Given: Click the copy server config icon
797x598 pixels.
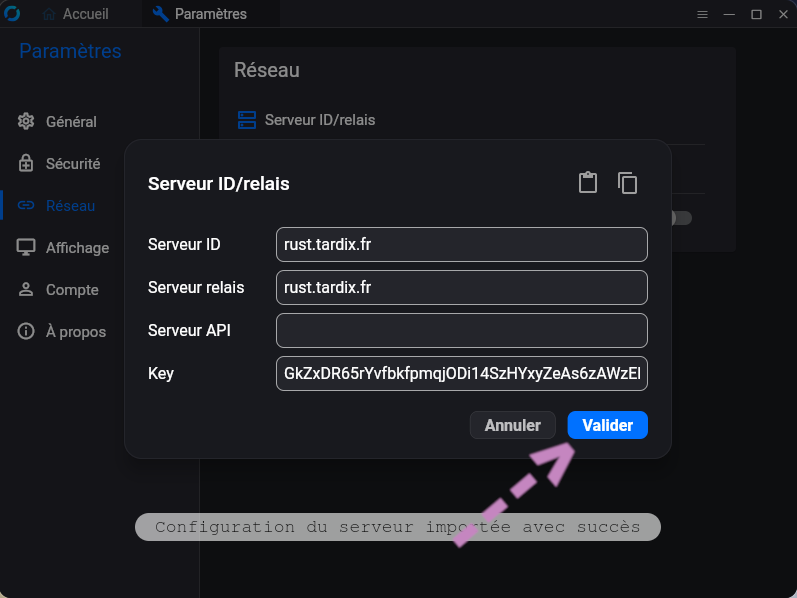Looking at the screenshot, I should click(627, 183).
